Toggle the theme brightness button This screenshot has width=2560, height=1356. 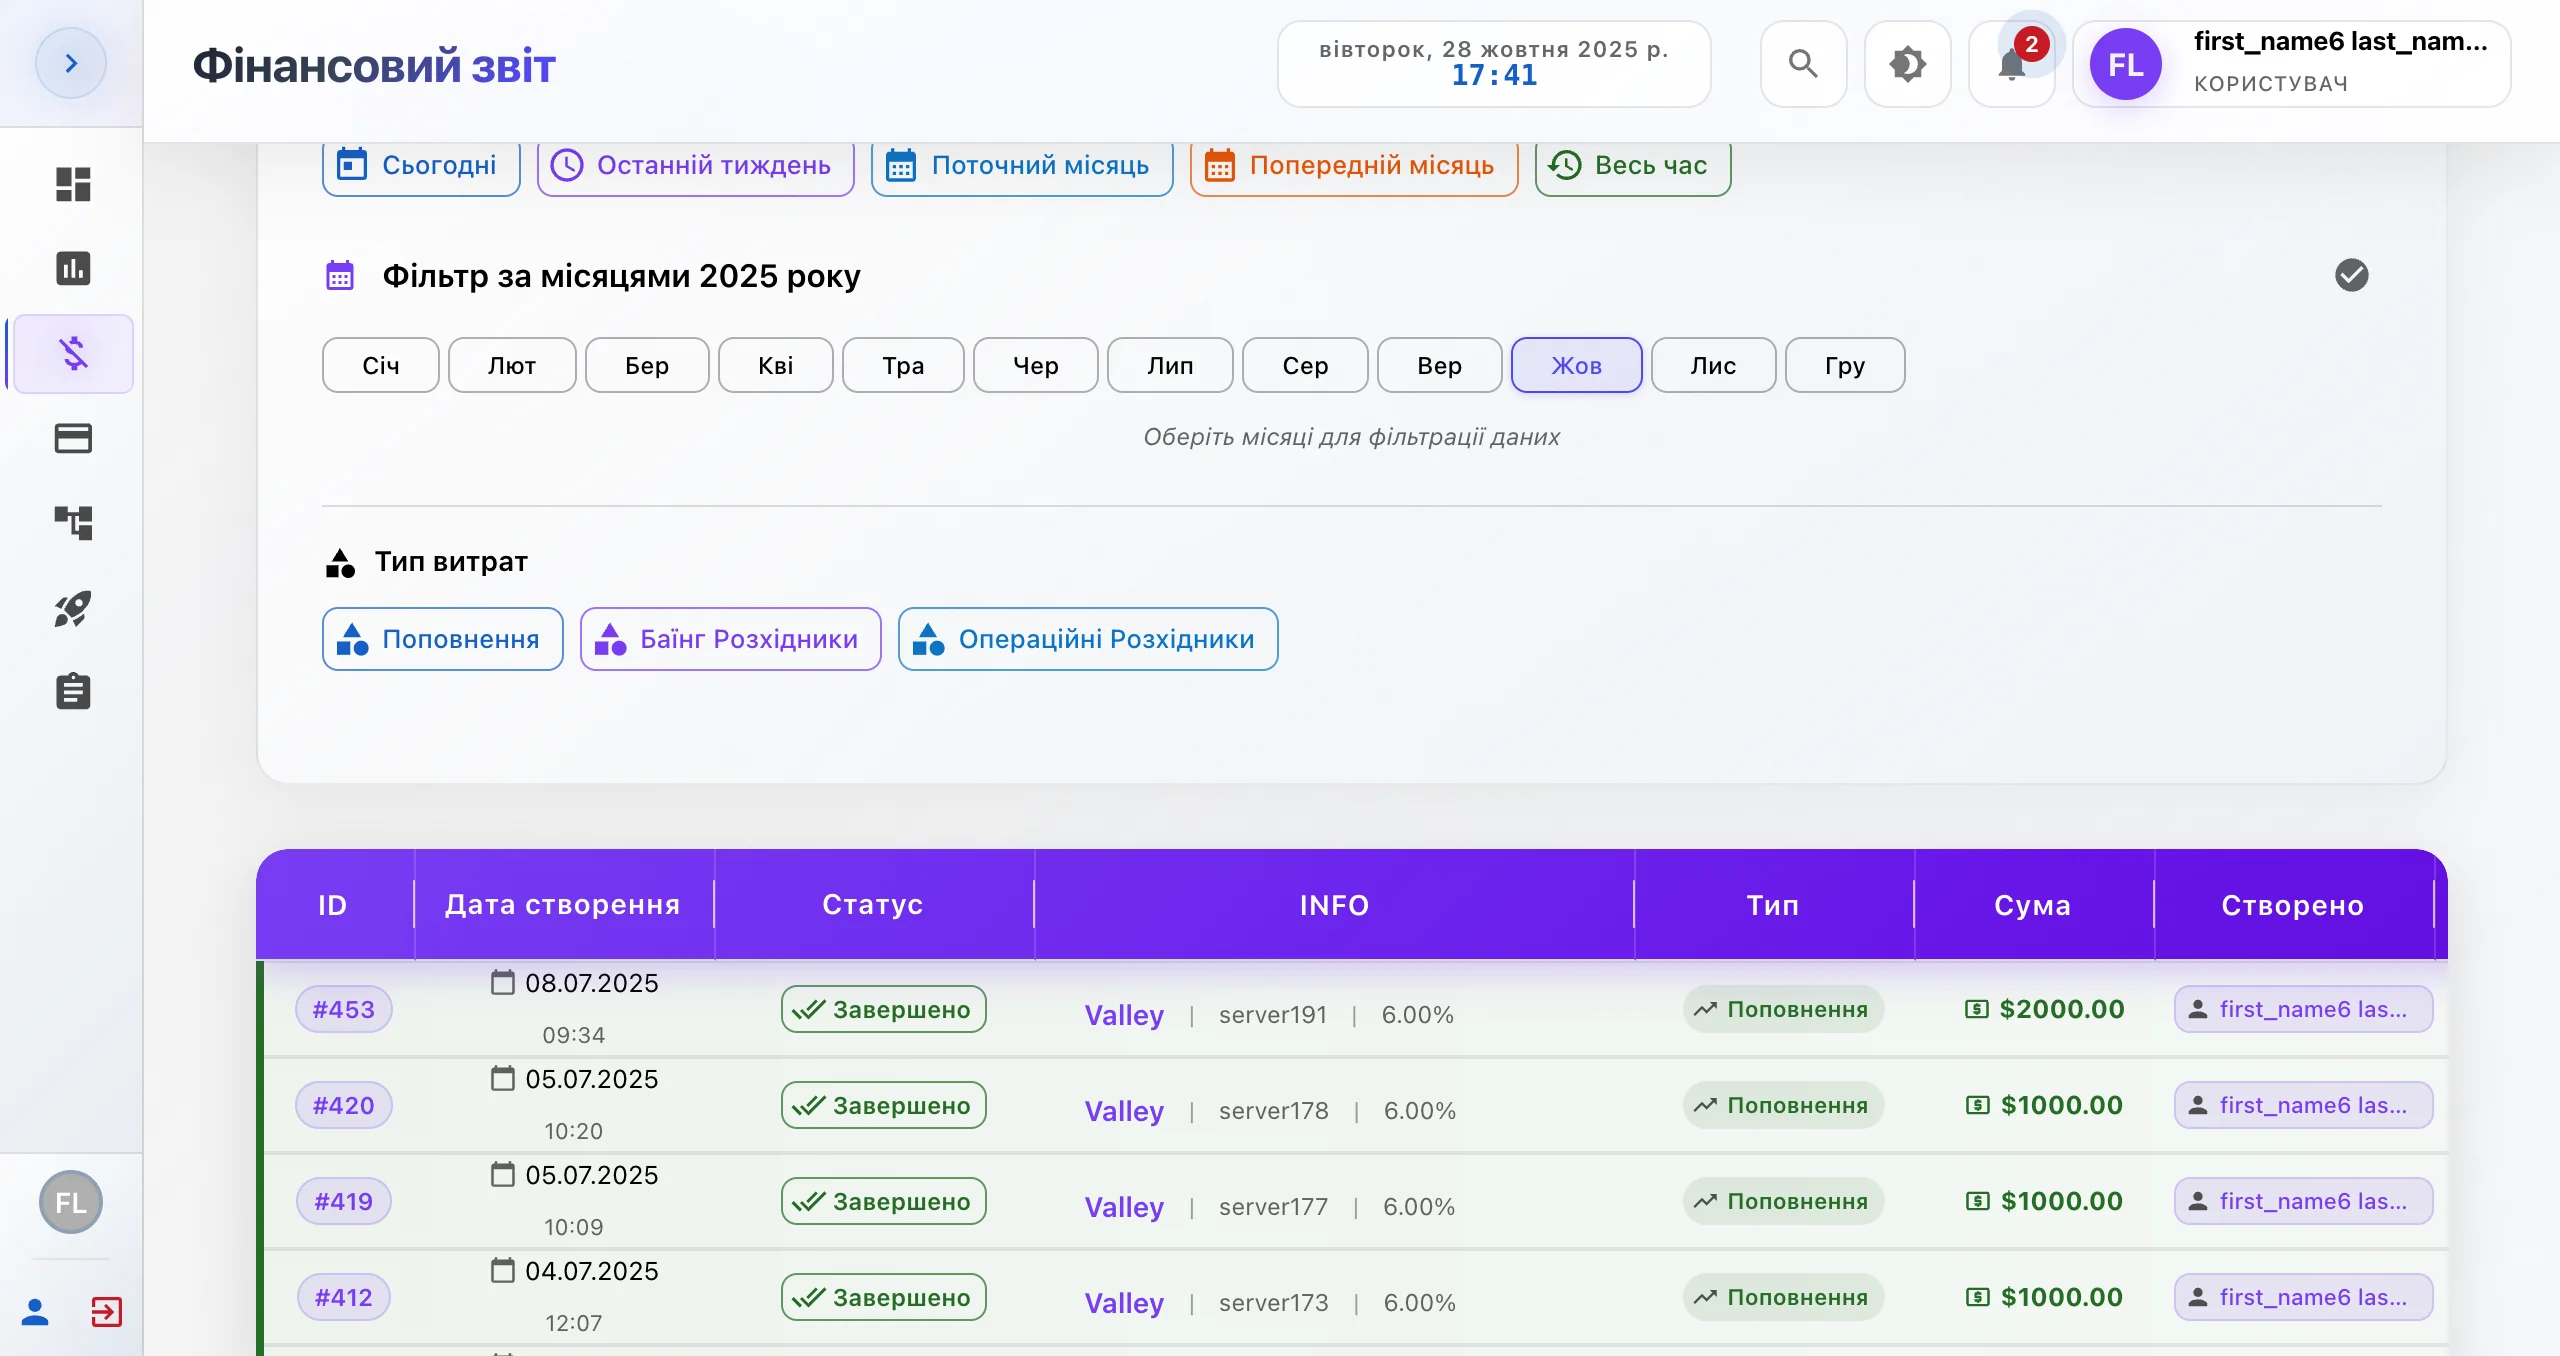[1907, 64]
